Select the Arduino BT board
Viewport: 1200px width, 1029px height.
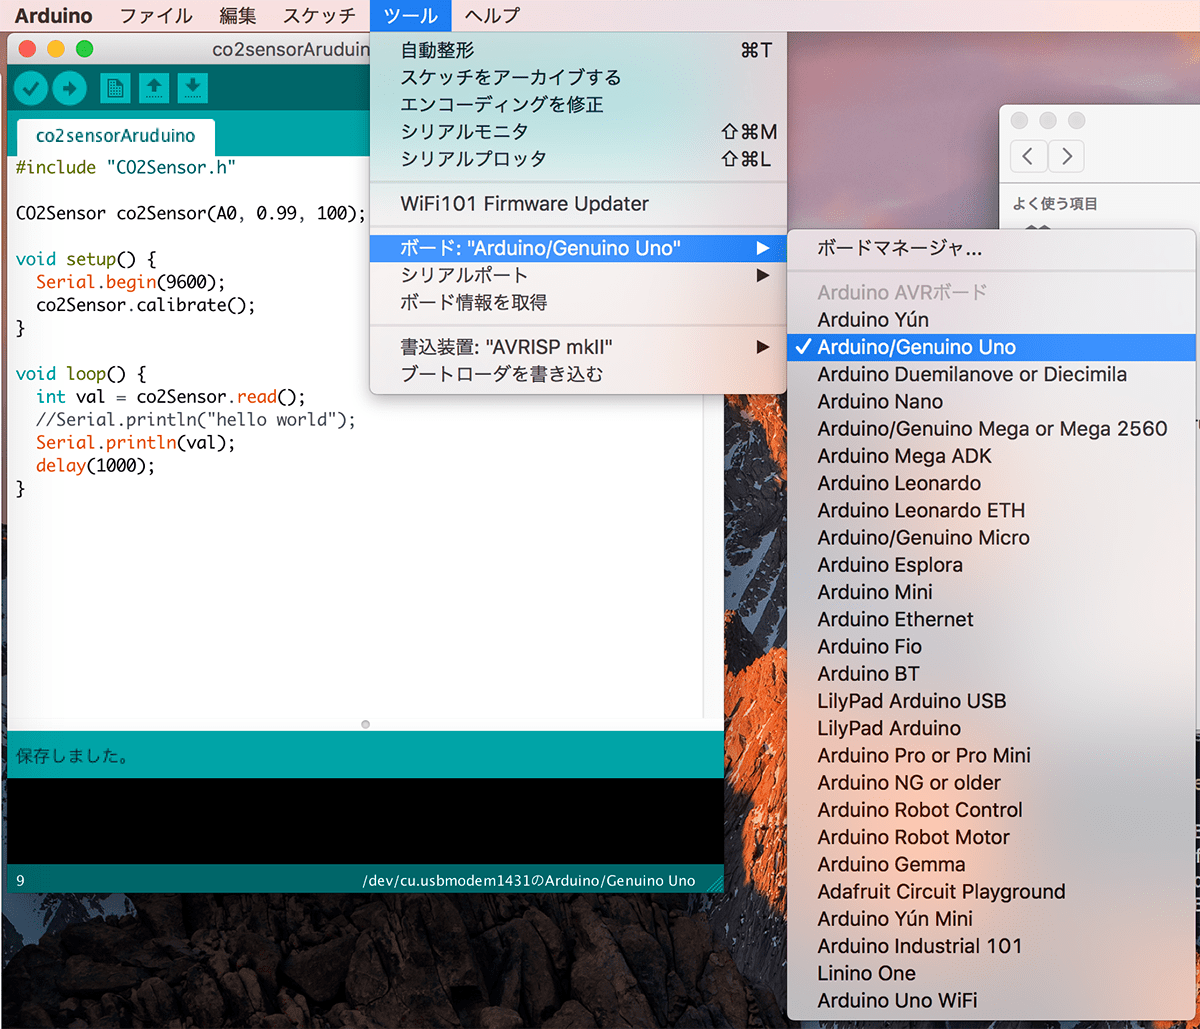[992, 673]
